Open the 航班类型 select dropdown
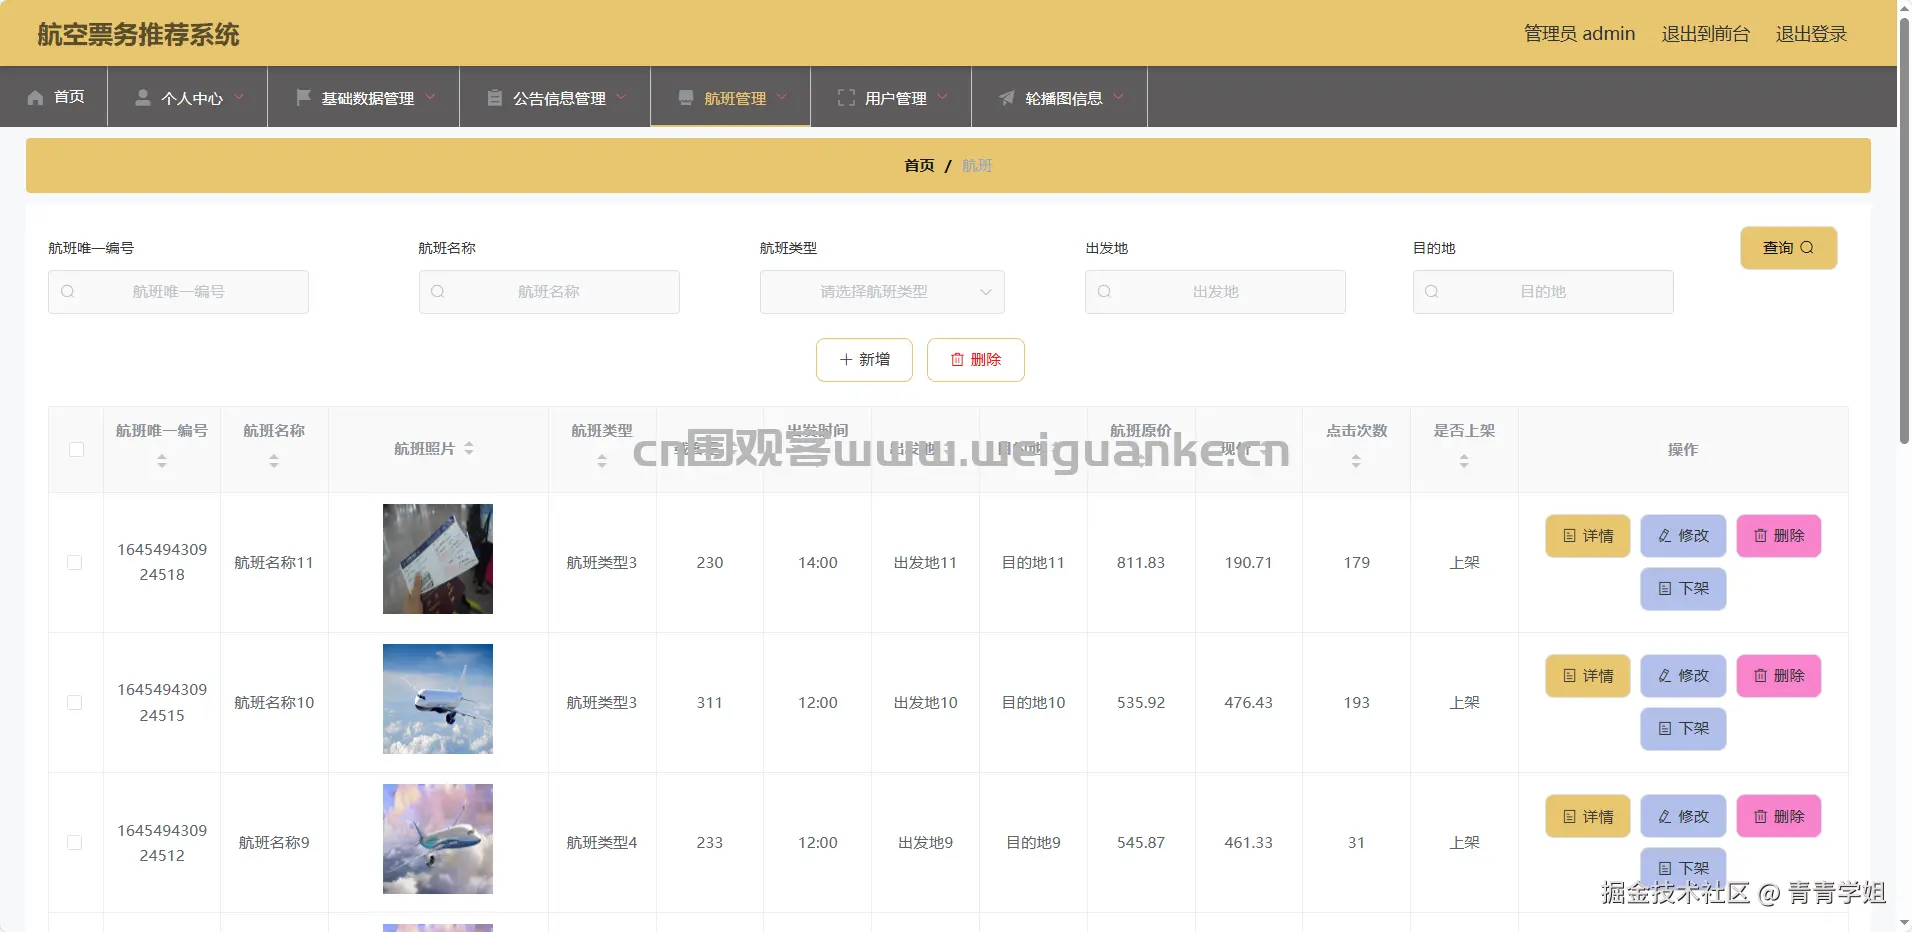Image resolution: width=1912 pixels, height=932 pixels. [882, 292]
